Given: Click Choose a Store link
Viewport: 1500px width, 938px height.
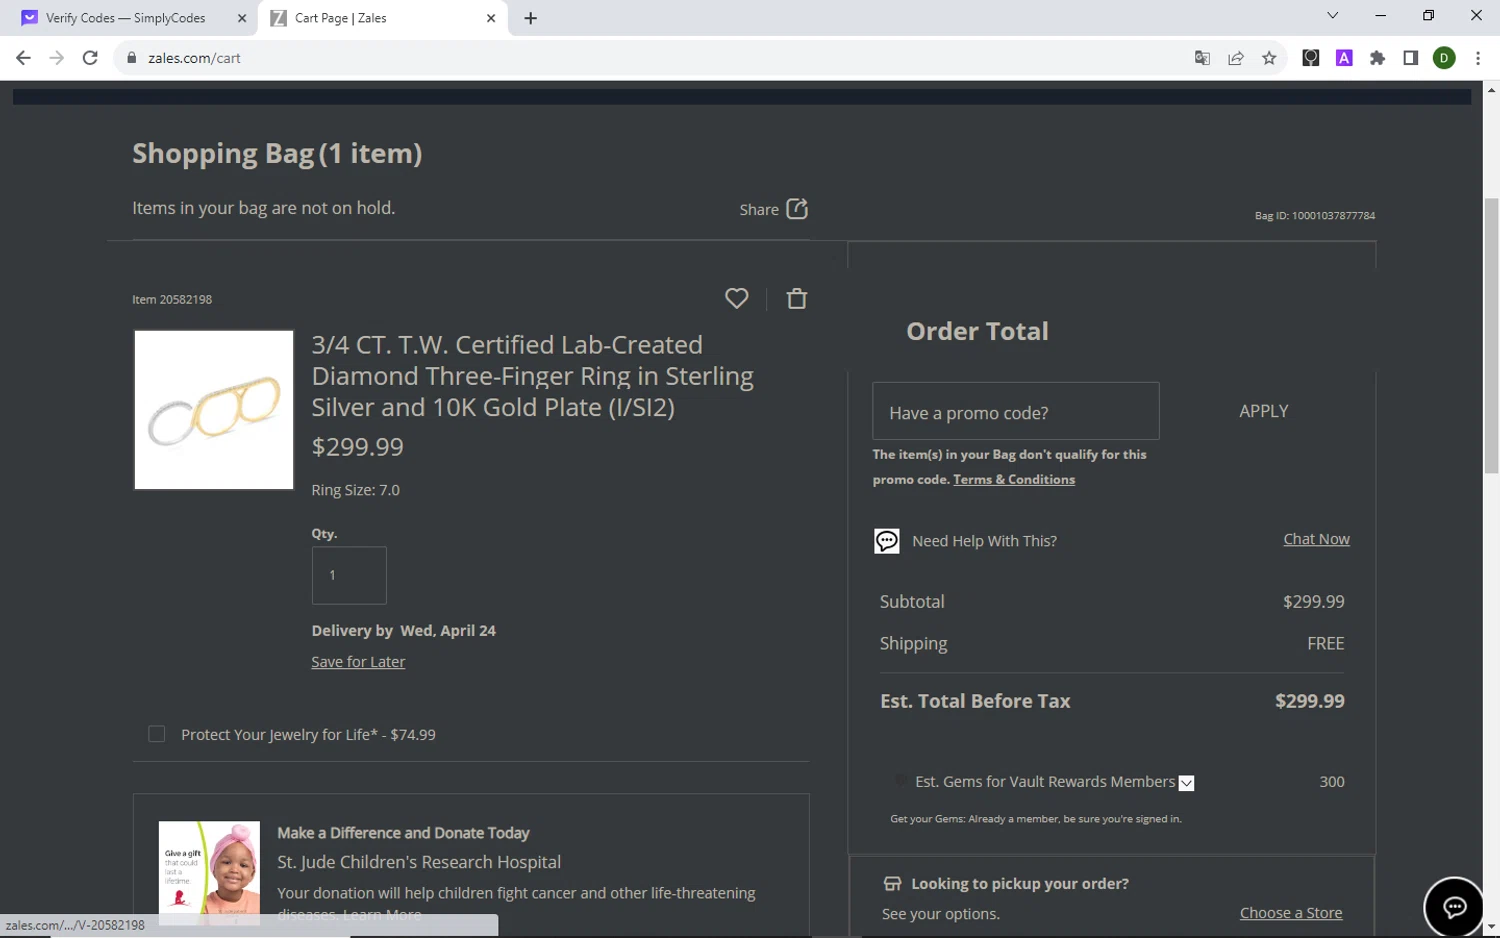Looking at the screenshot, I should click(x=1291, y=913).
